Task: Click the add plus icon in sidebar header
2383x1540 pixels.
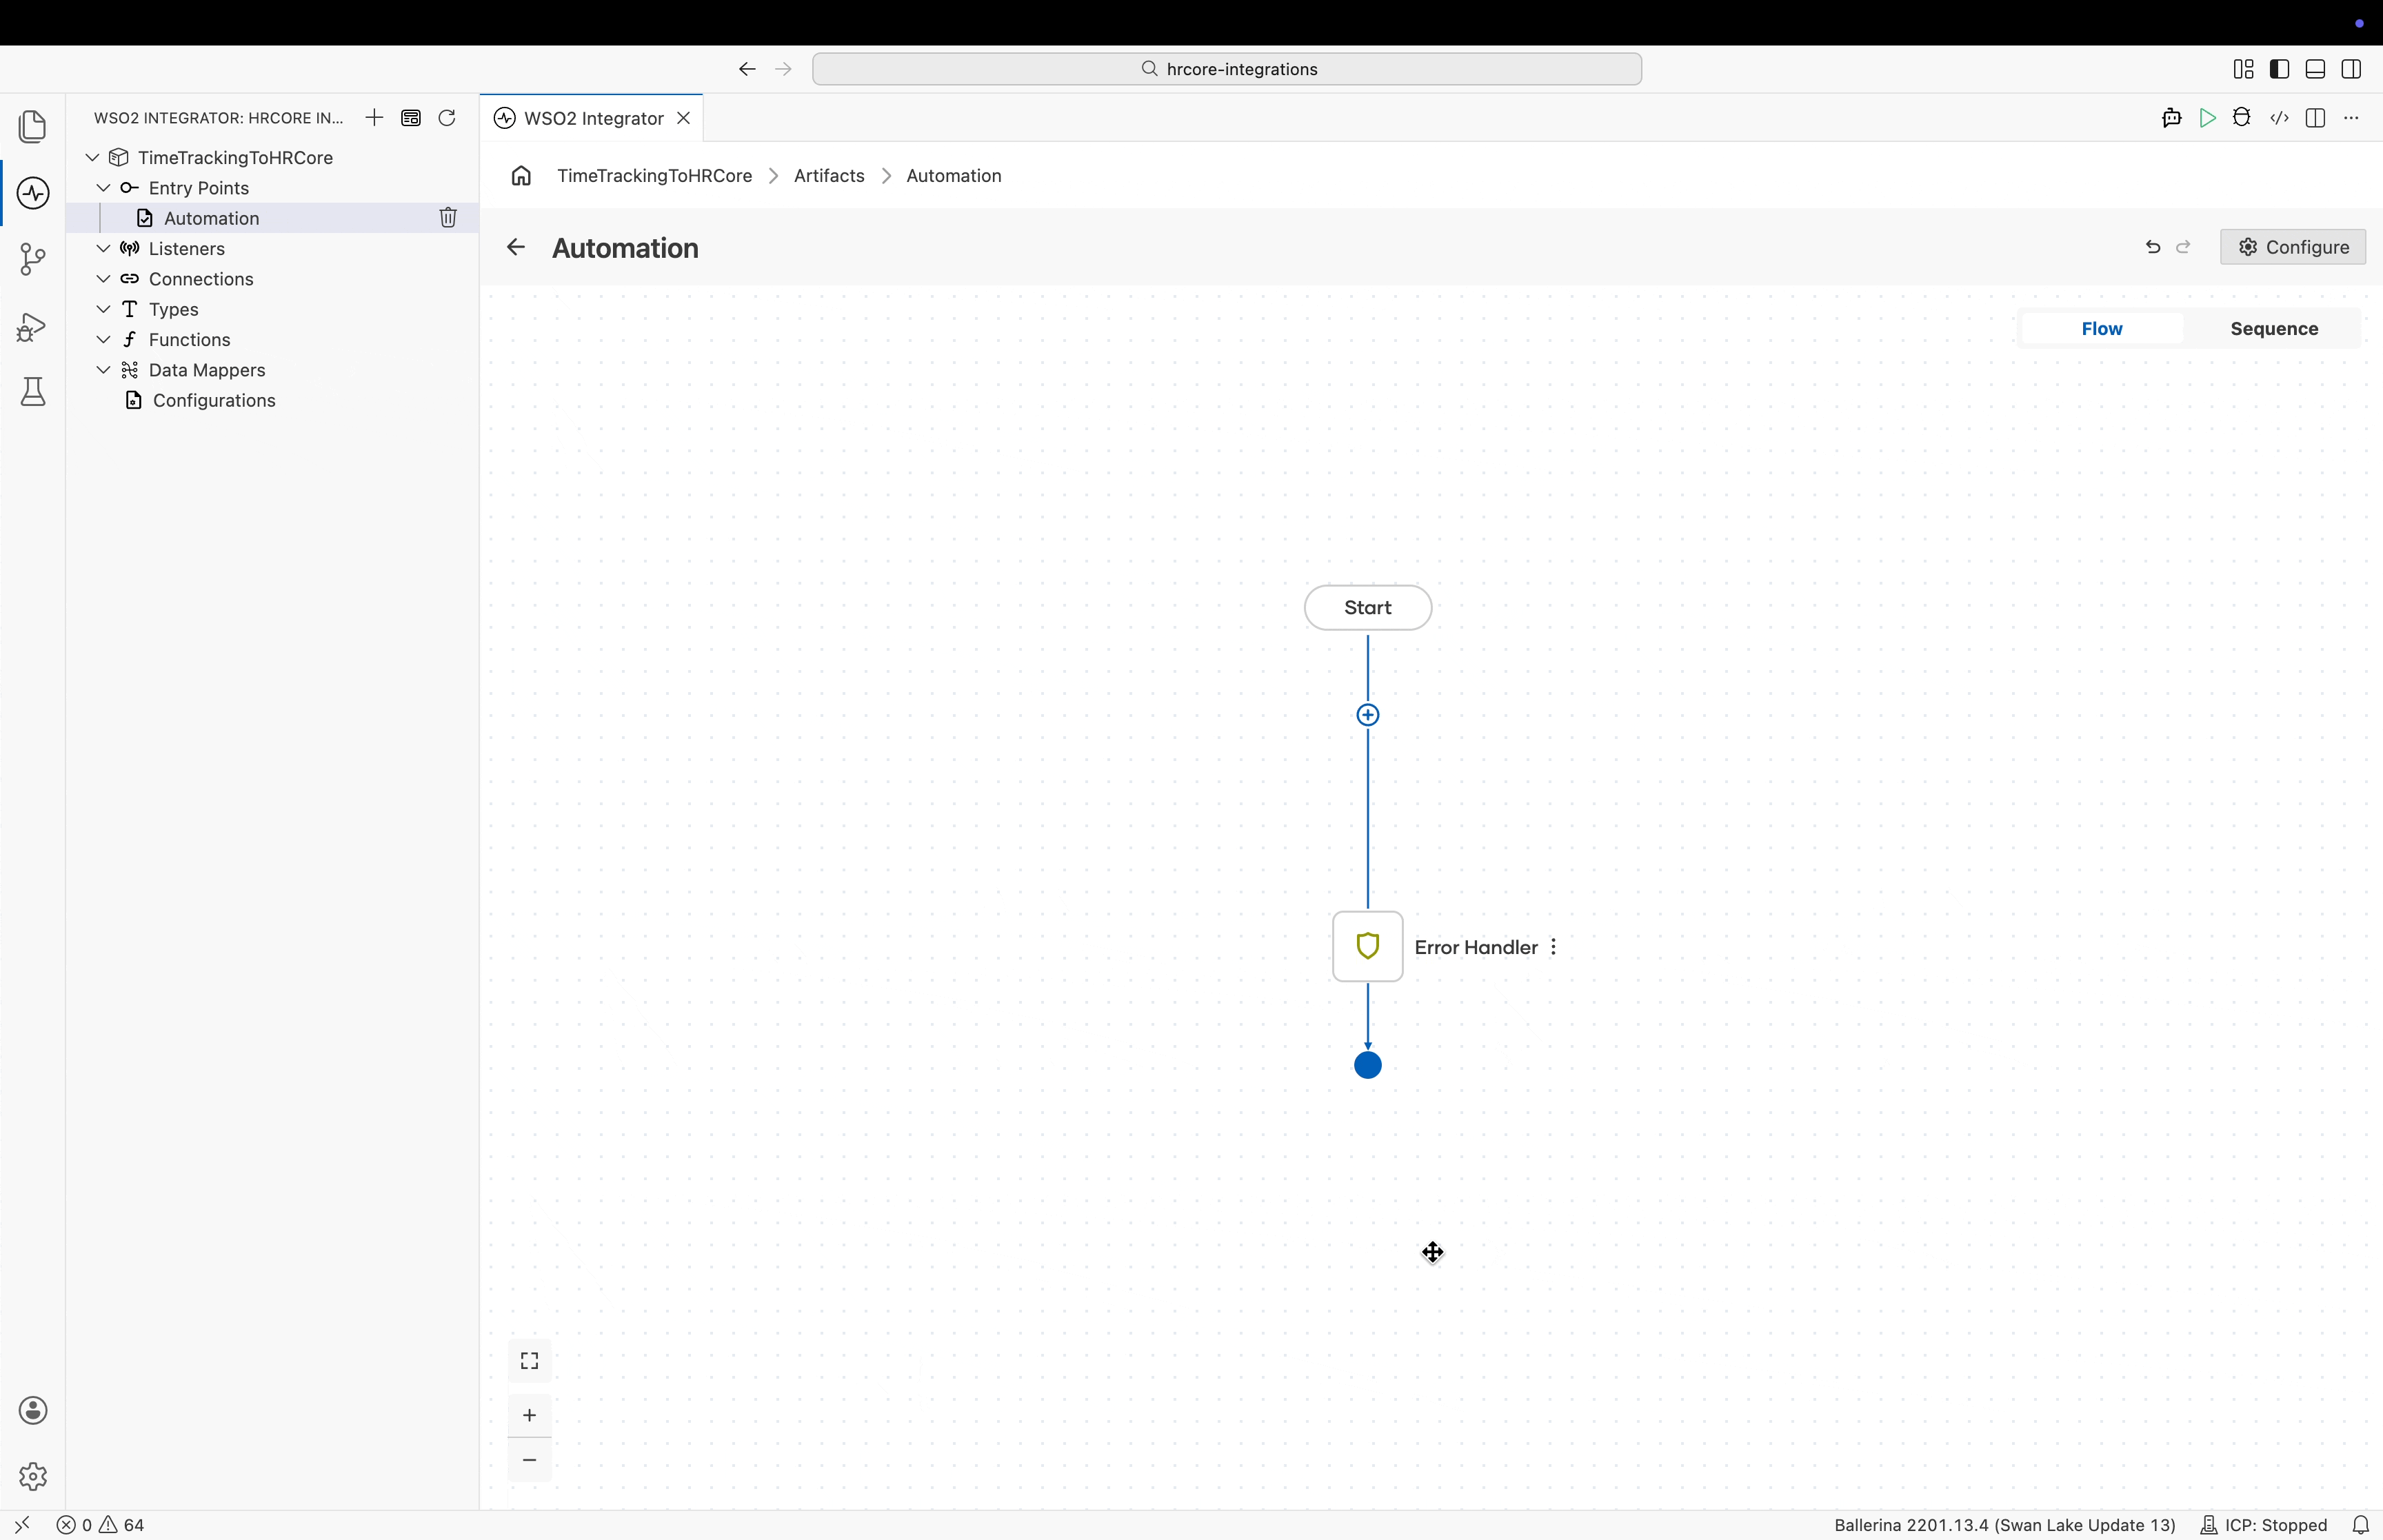Action: (374, 118)
